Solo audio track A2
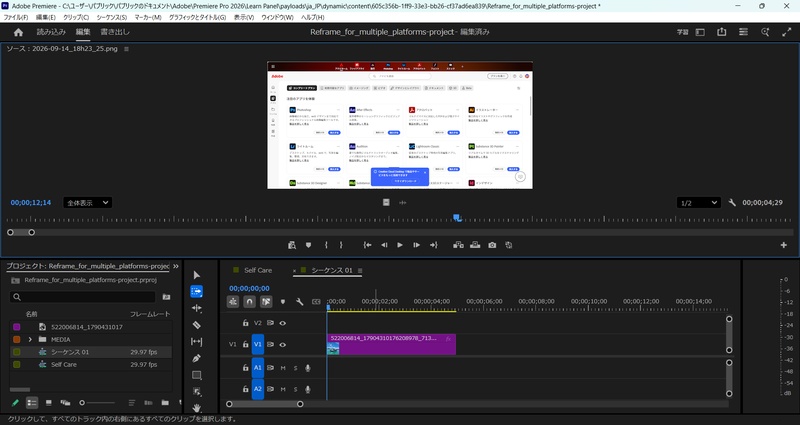This screenshot has height=425, width=800. pos(295,389)
